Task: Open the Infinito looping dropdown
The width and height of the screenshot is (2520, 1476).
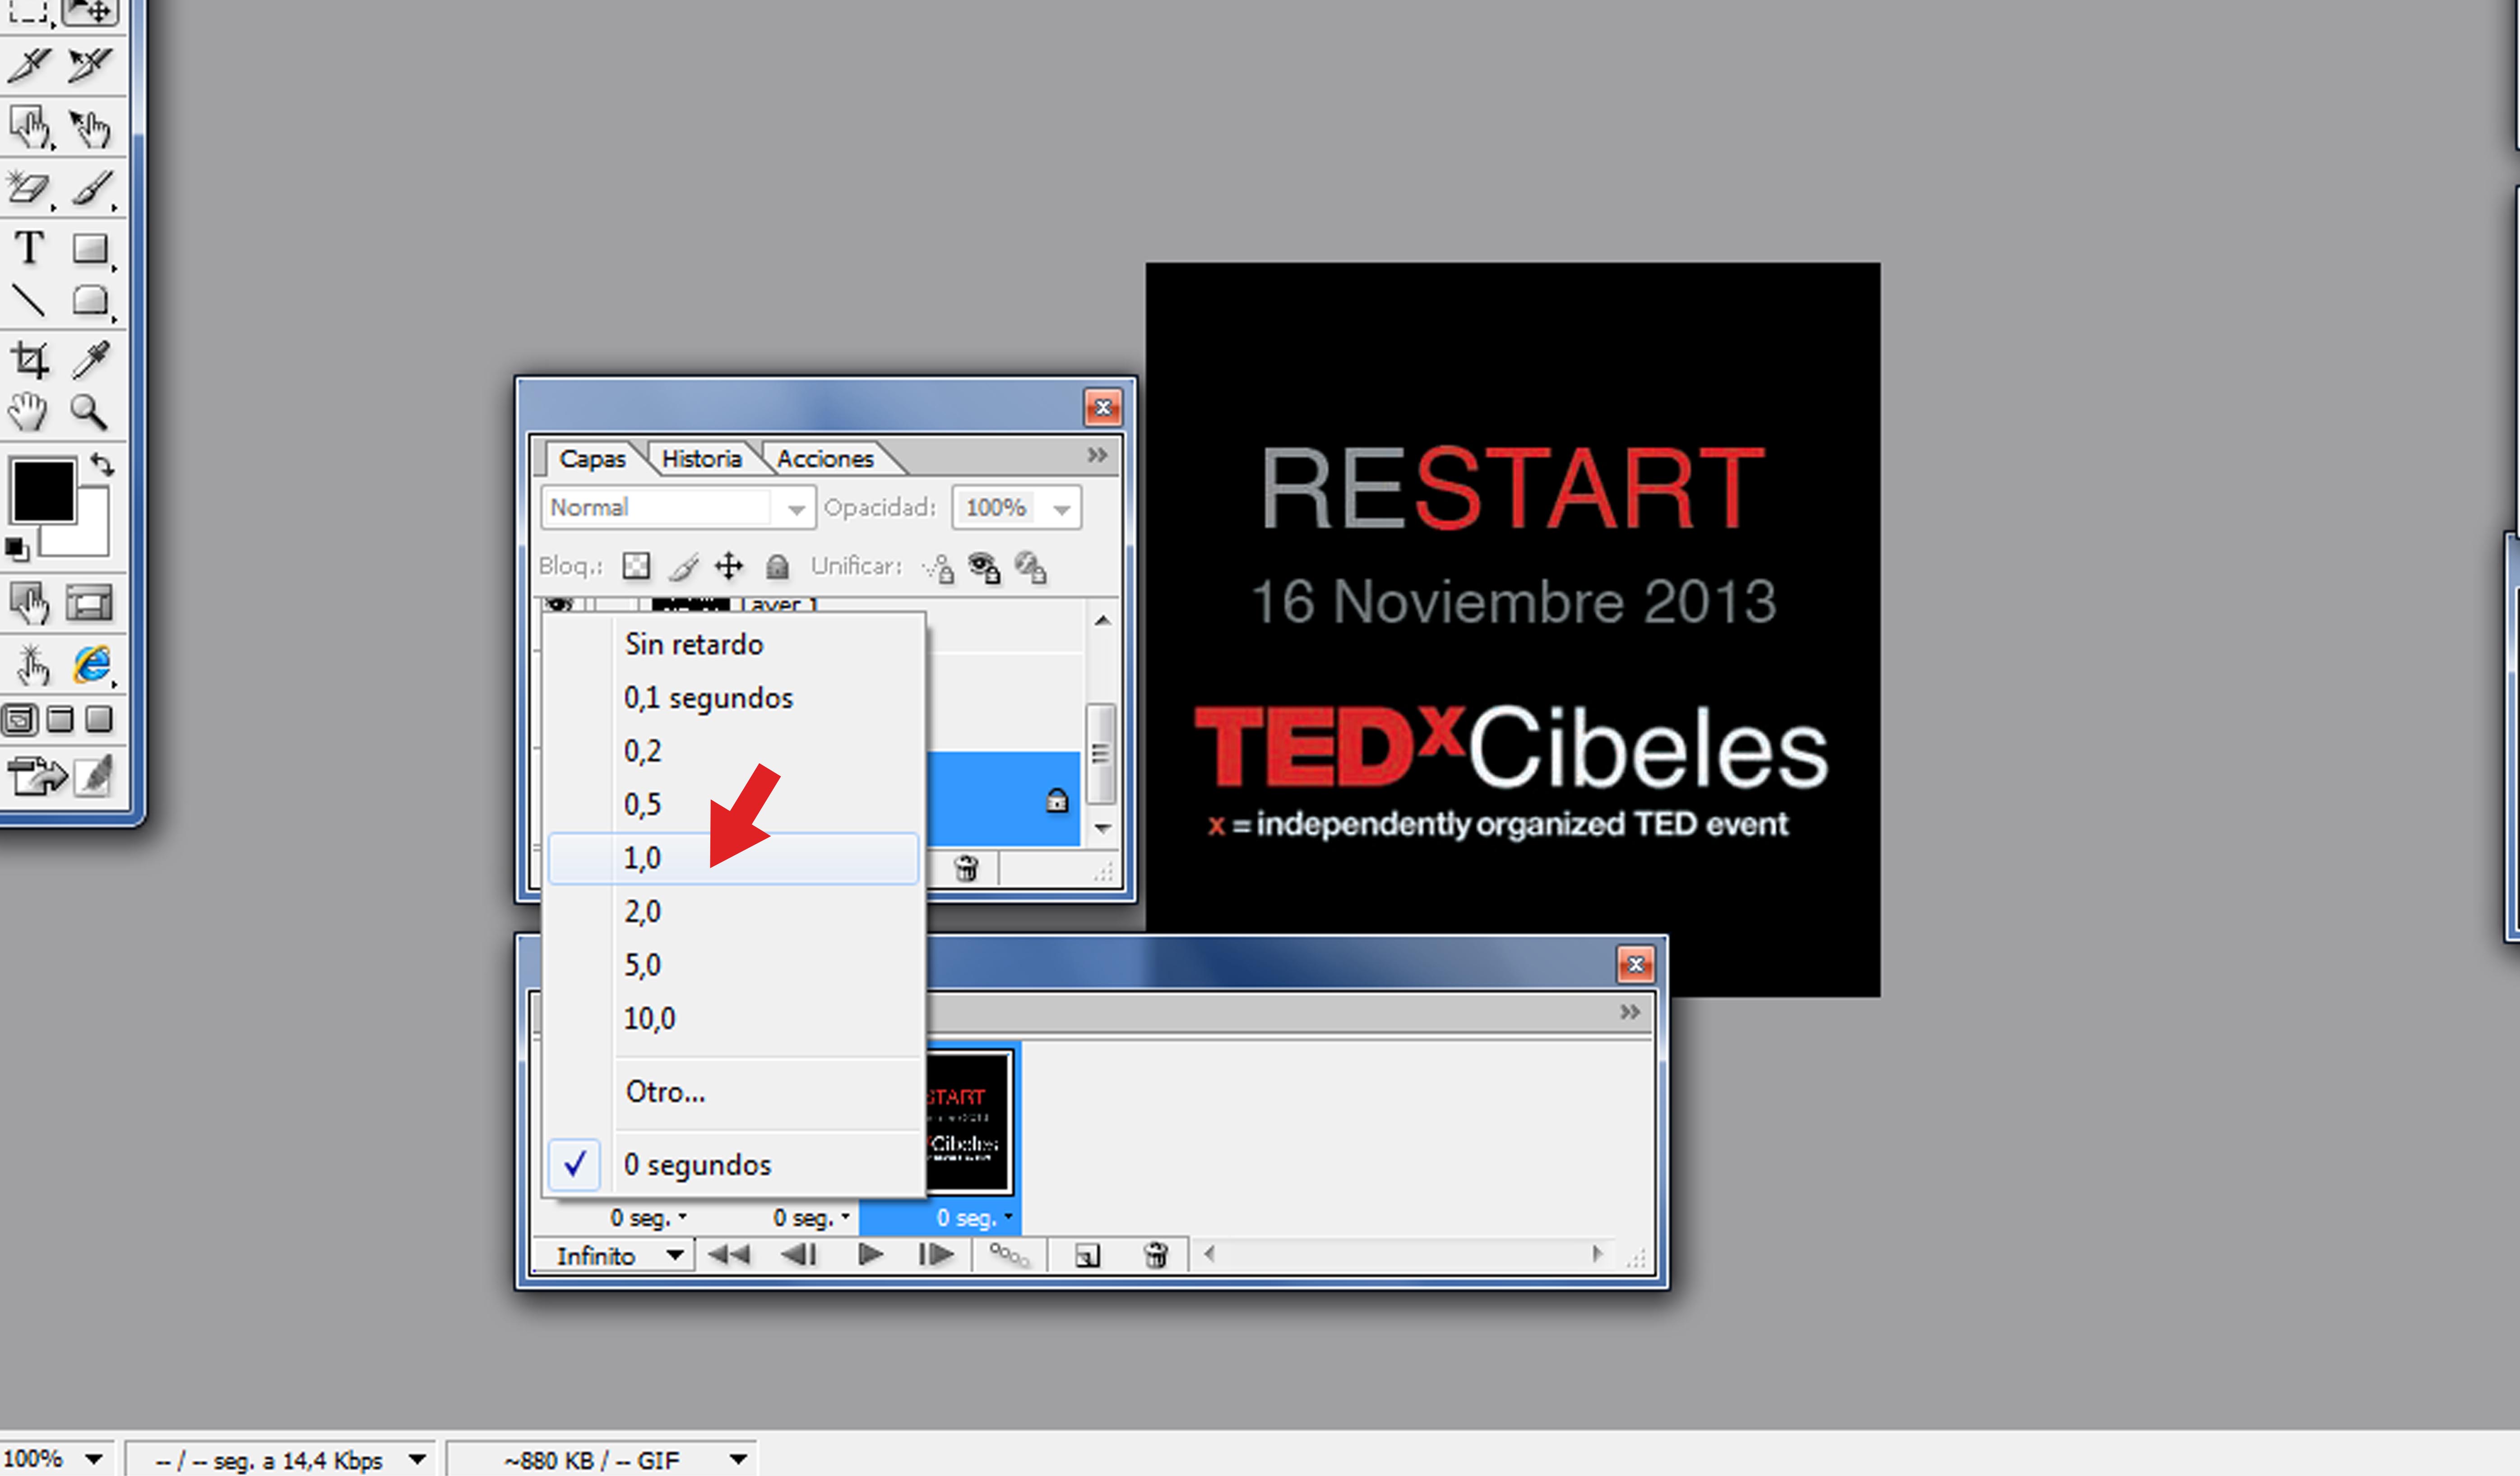Action: tap(675, 1254)
